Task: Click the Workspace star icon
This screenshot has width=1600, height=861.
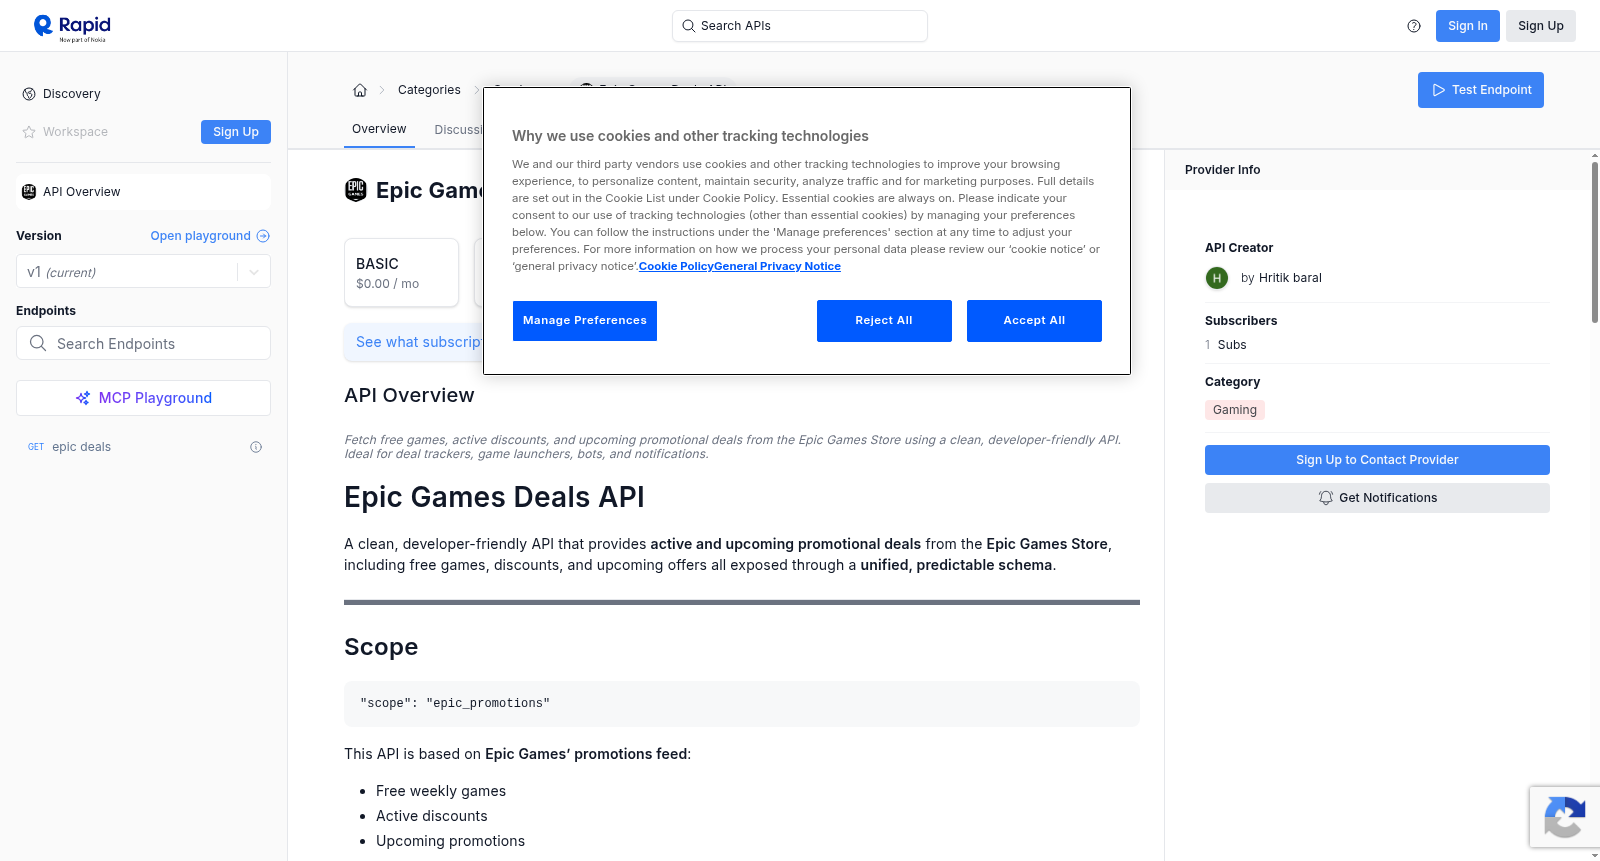Action: 29,132
